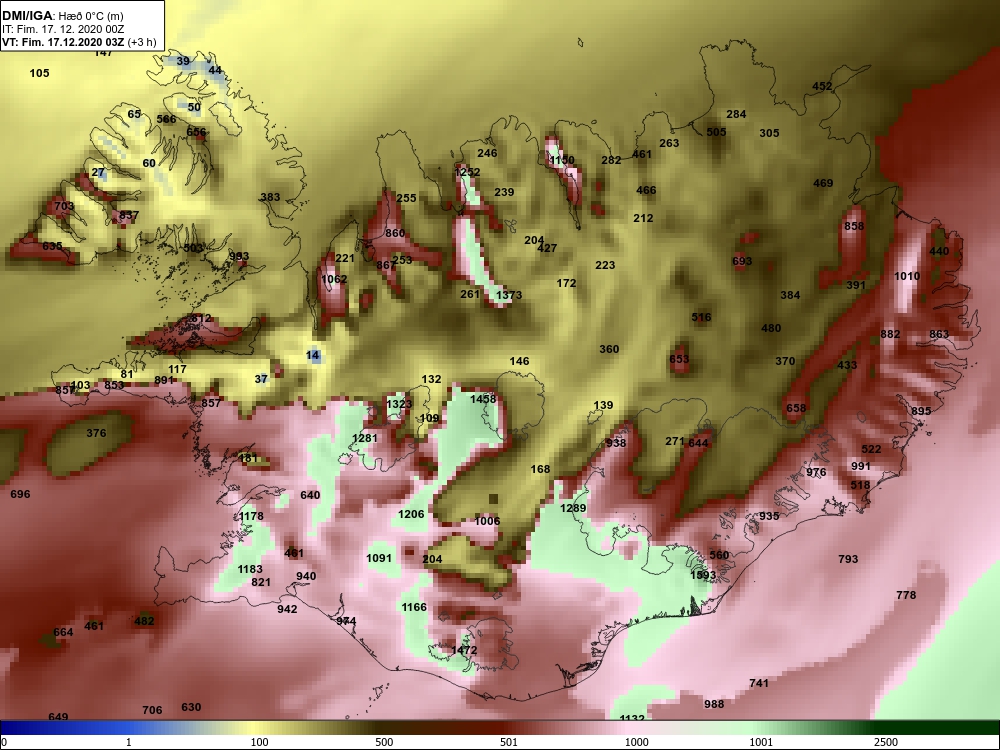Pick map value 168
The height and width of the screenshot is (750, 1000).
tap(540, 469)
